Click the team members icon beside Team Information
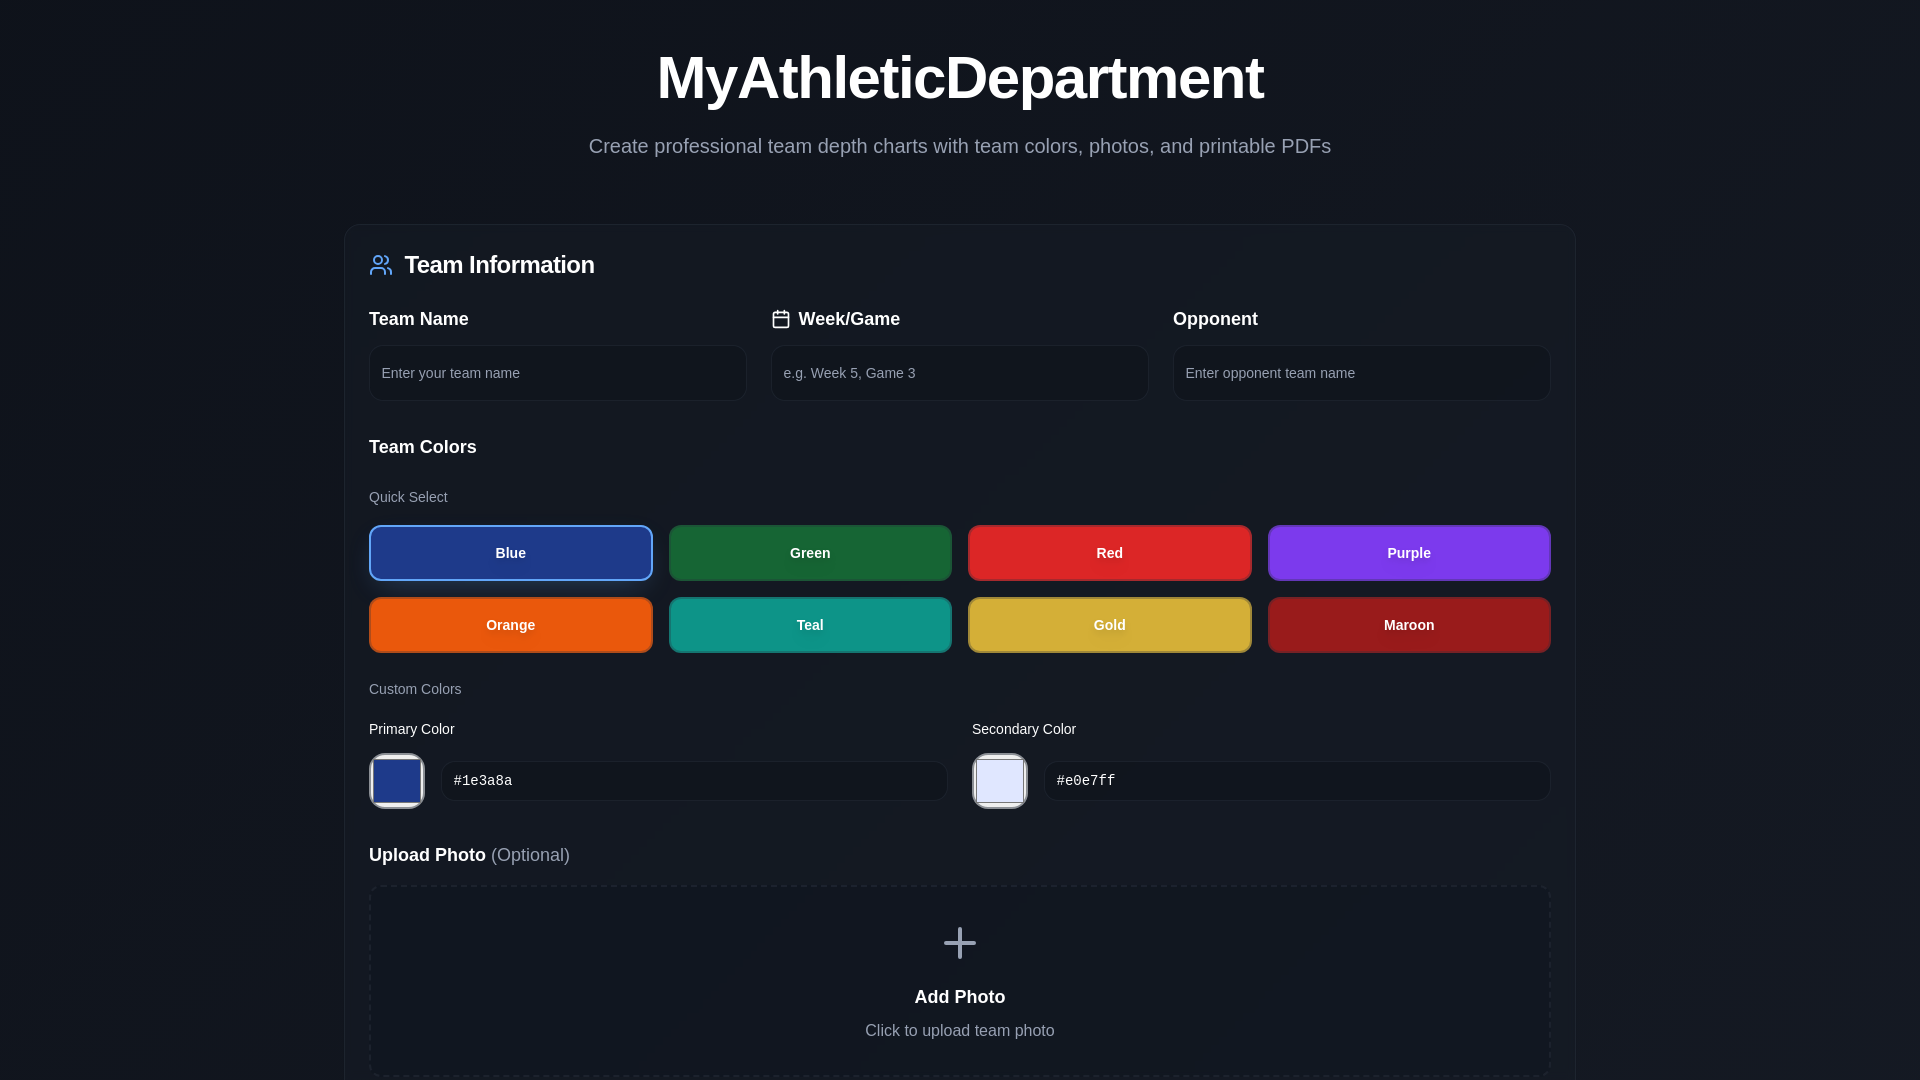 click(380, 265)
